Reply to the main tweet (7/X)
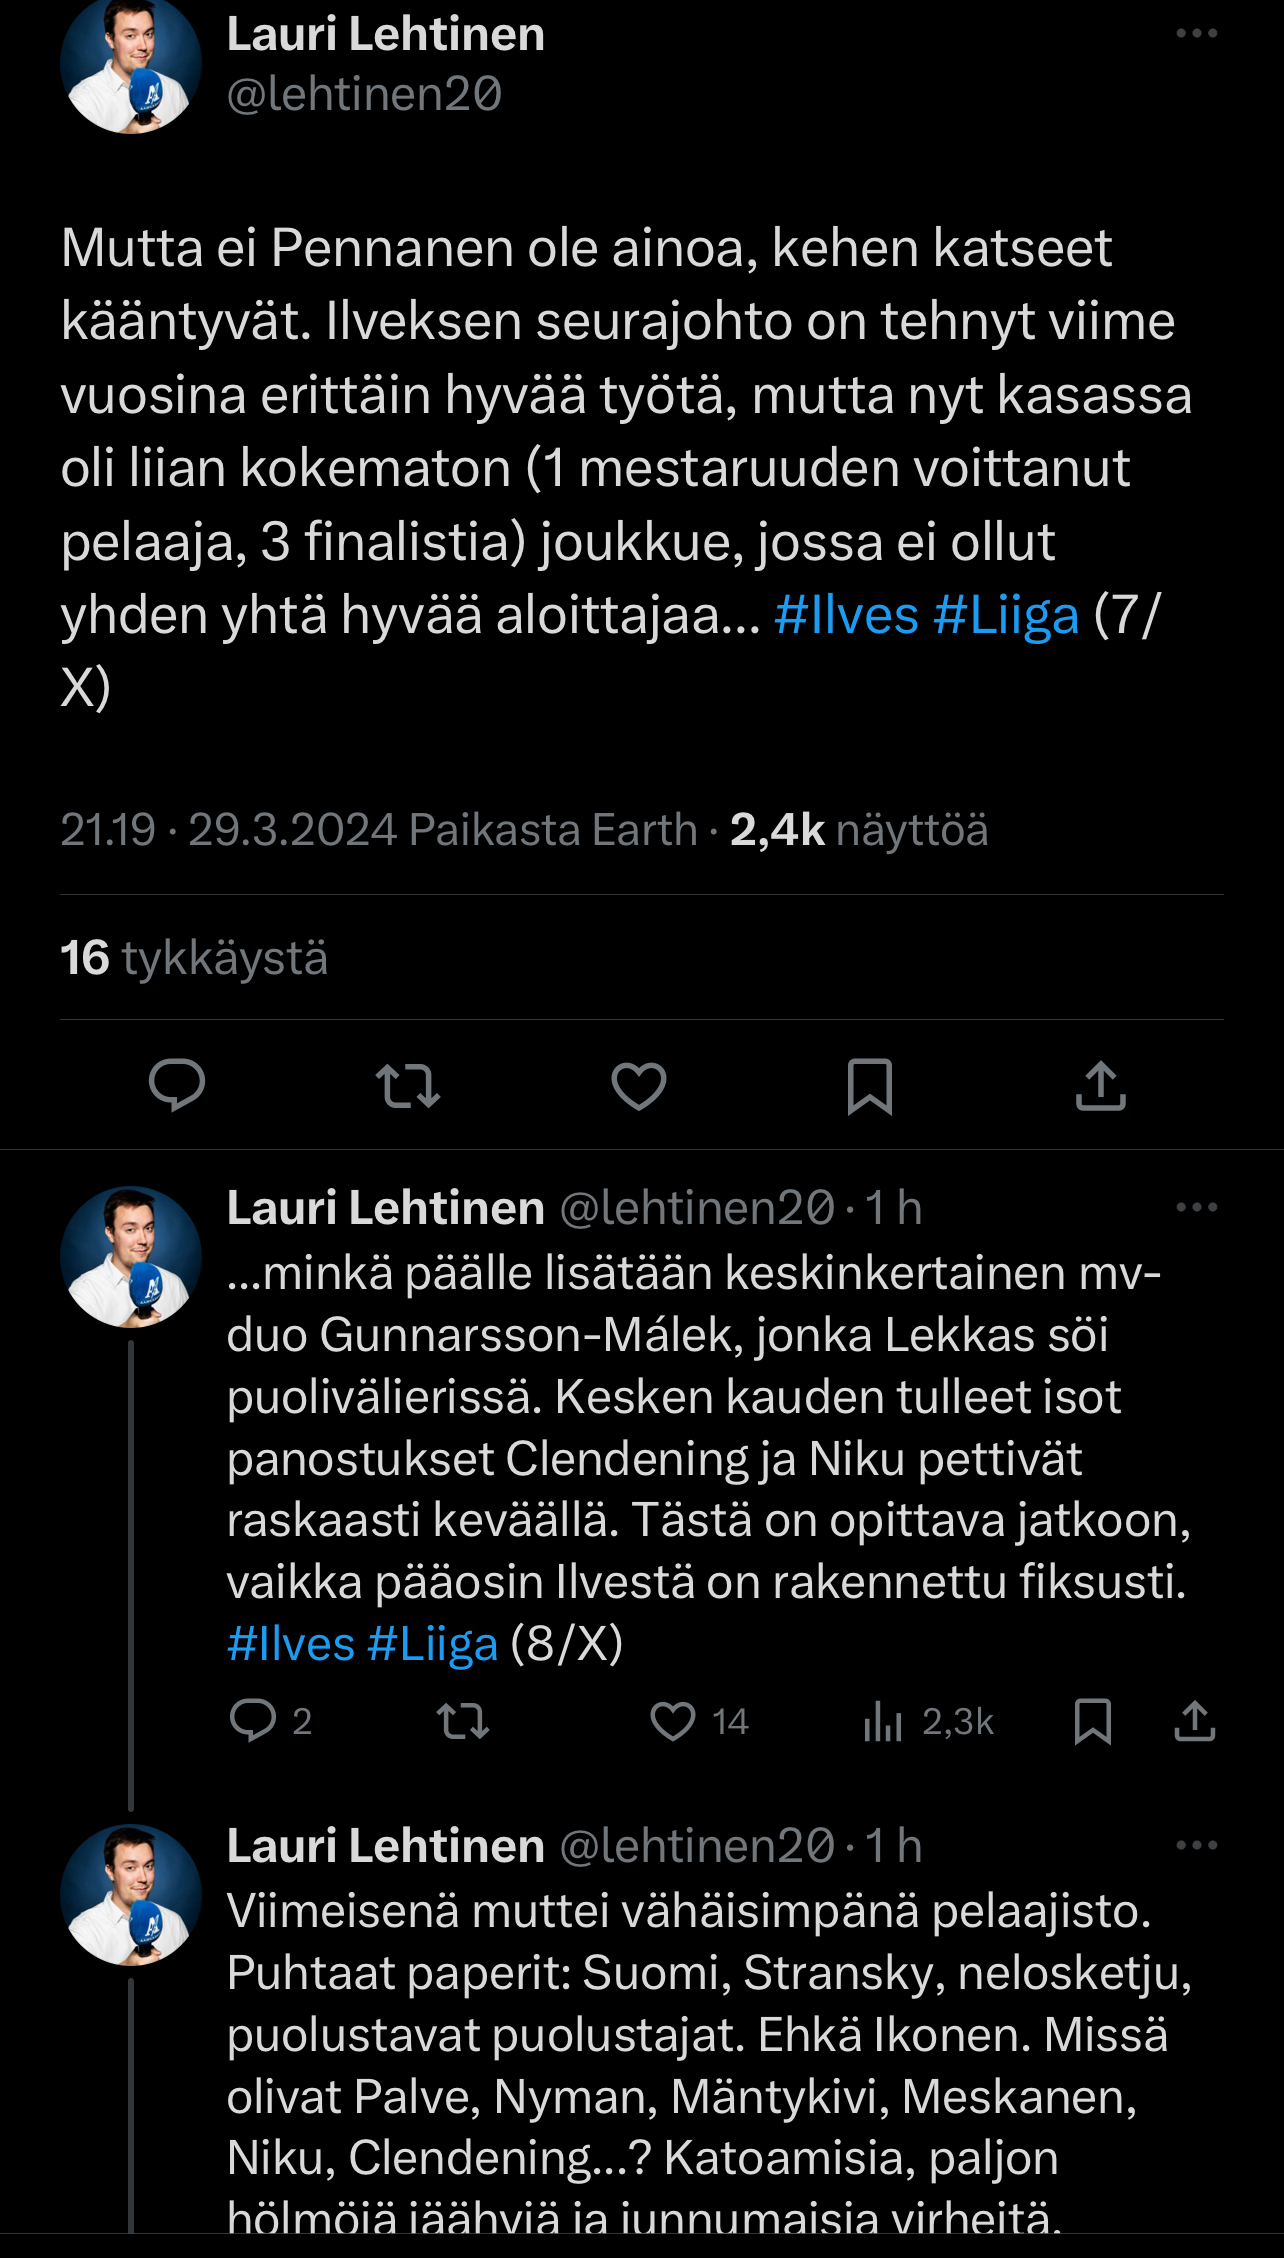 177,1085
